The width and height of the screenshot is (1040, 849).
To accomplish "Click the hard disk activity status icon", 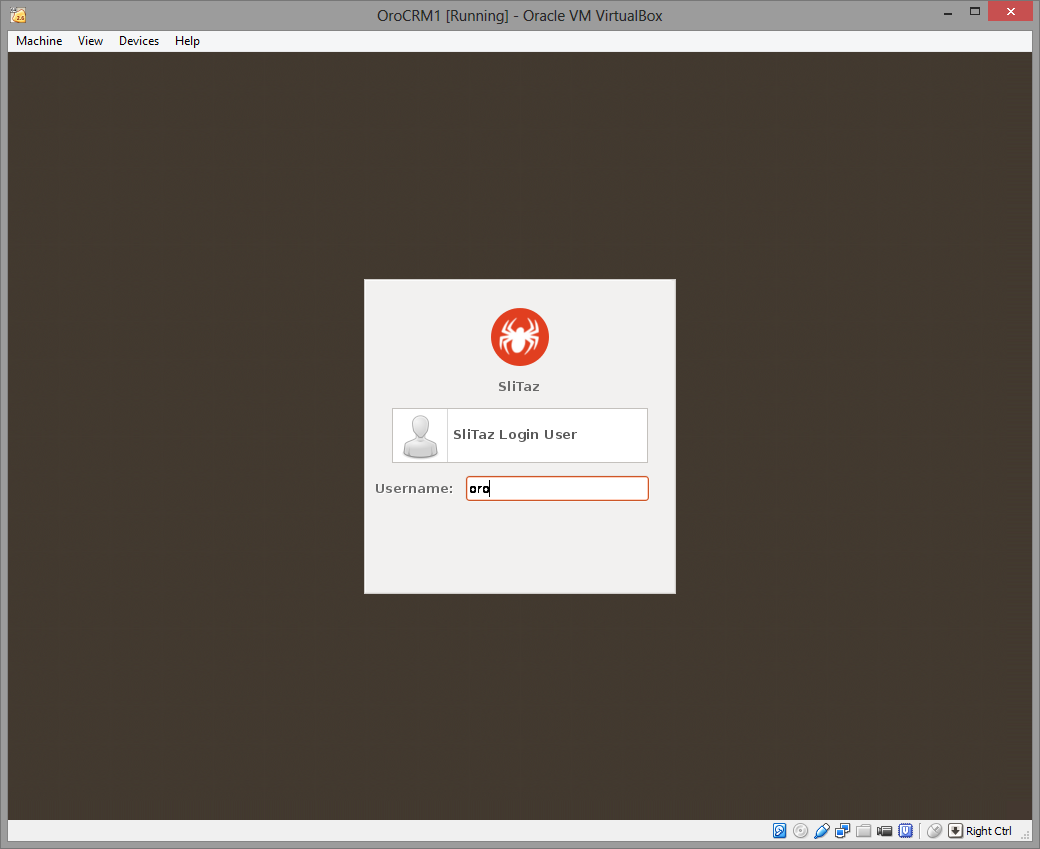I will (x=779, y=830).
